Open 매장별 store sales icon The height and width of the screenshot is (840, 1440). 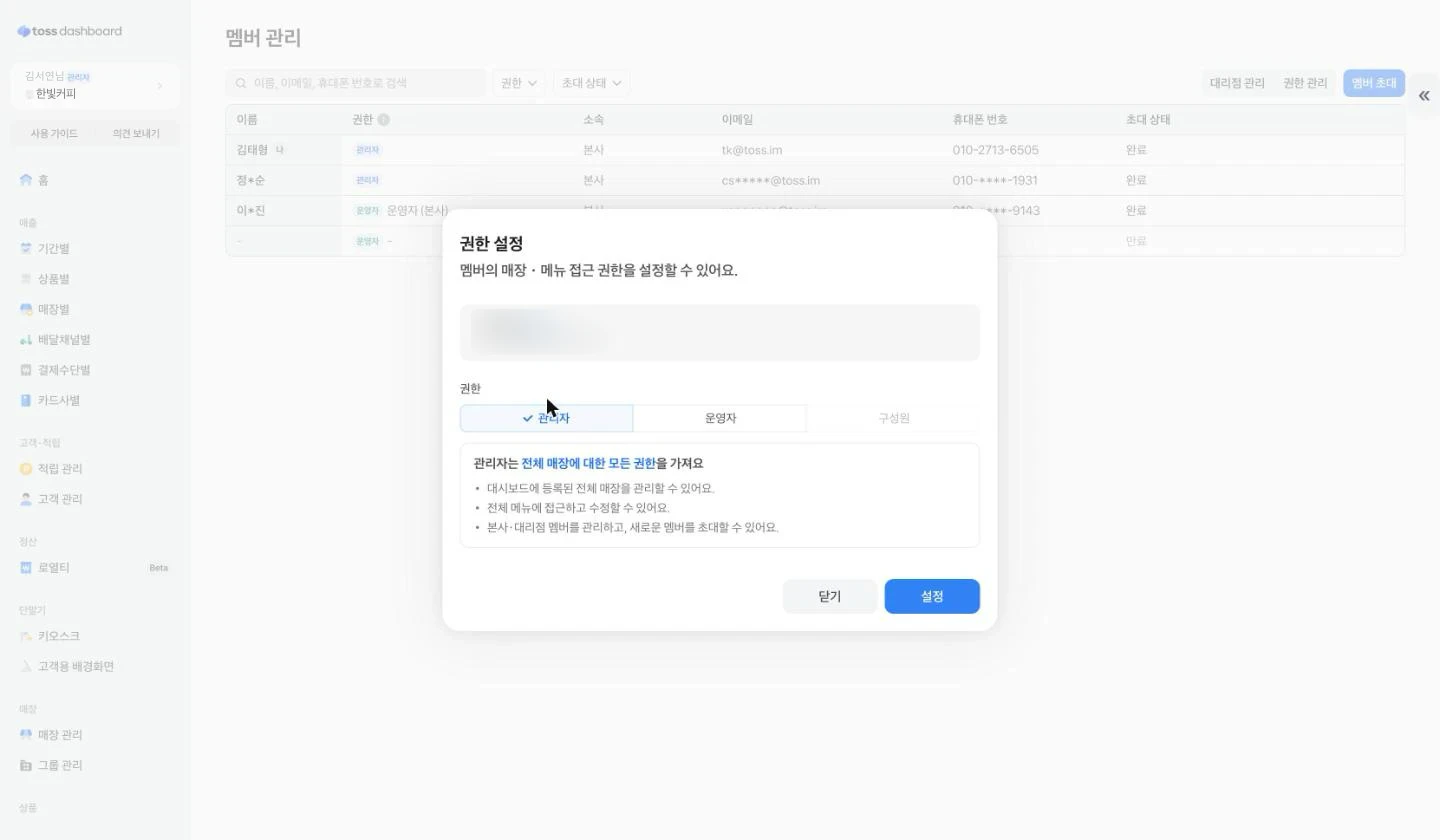click(26, 310)
